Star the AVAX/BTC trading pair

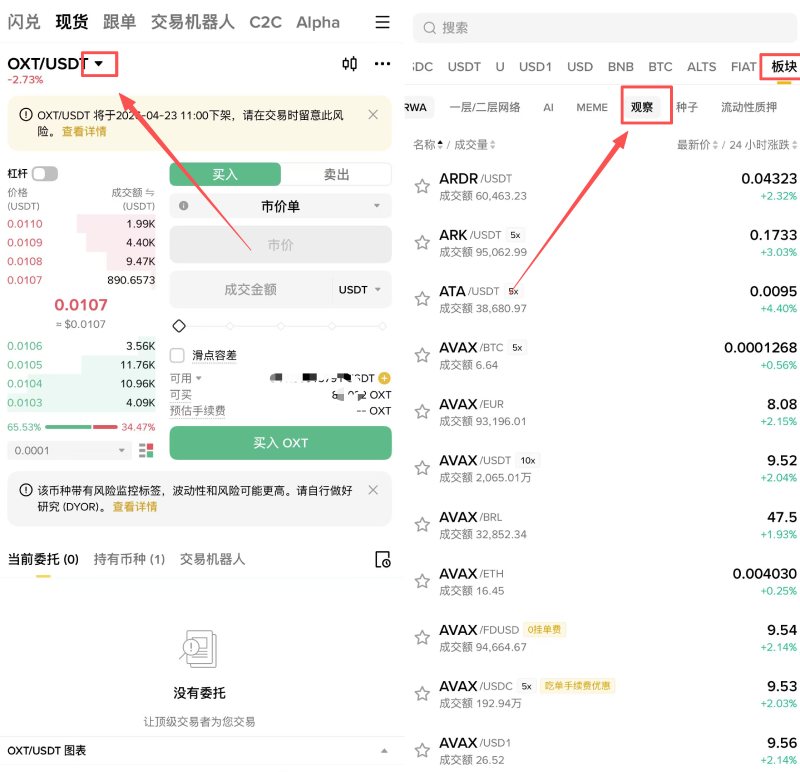coord(421,355)
